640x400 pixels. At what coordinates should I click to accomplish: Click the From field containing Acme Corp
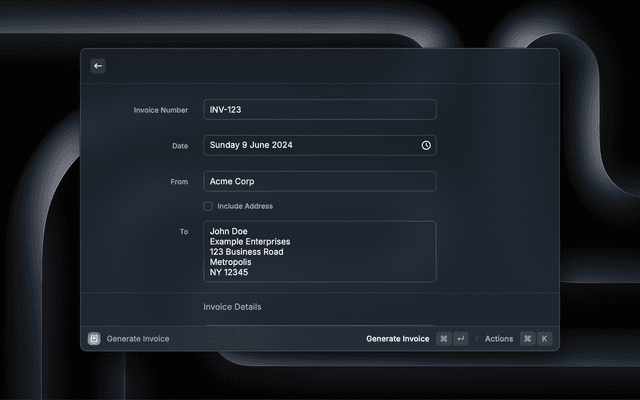click(x=319, y=181)
